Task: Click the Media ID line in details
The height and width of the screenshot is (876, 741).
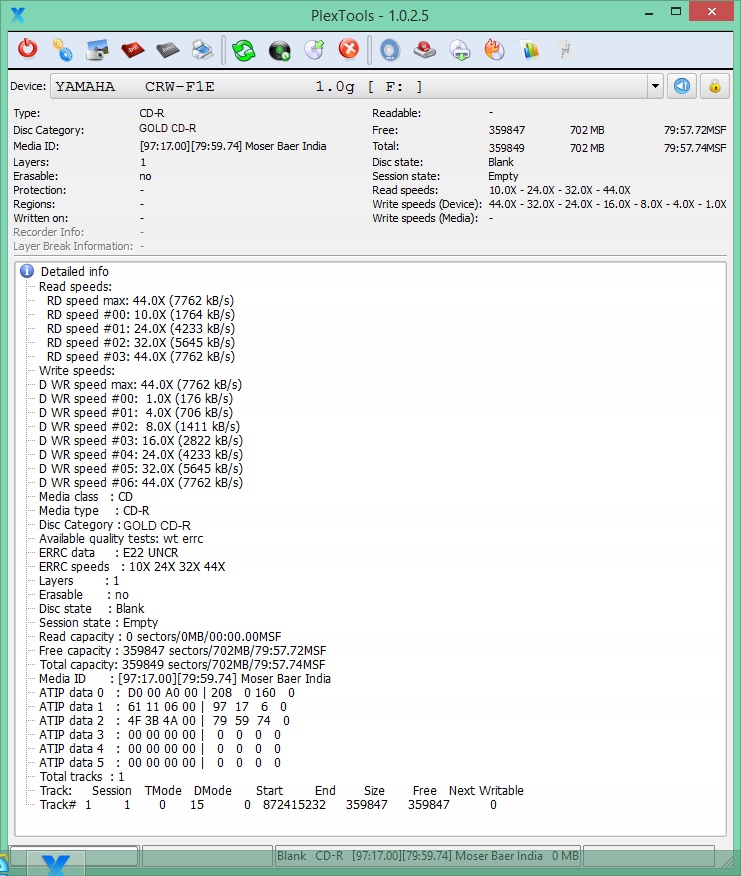Action: coord(184,678)
